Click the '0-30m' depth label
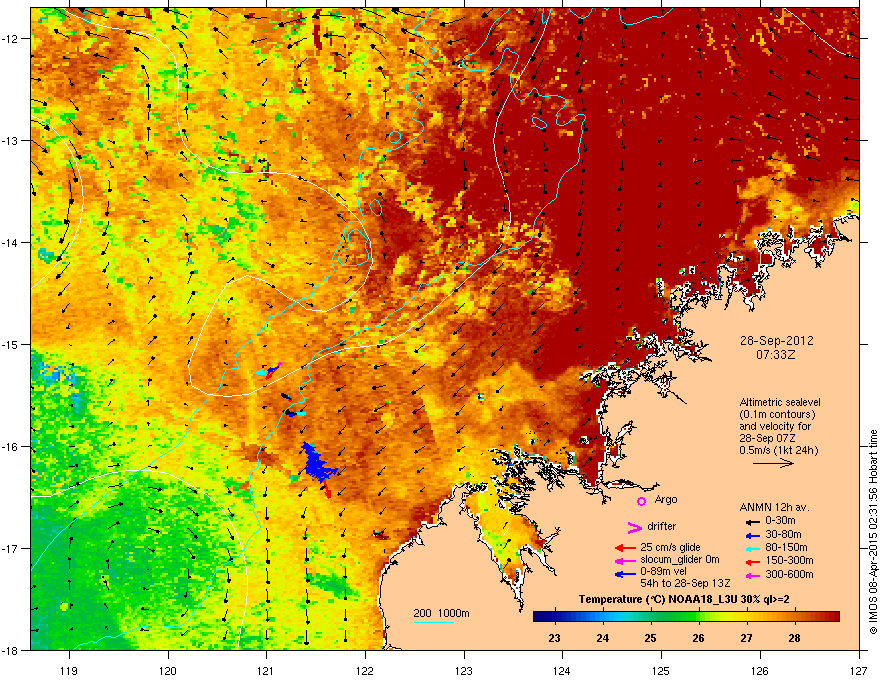This screenshot has width=880, height=680. (x=780, y=521)
